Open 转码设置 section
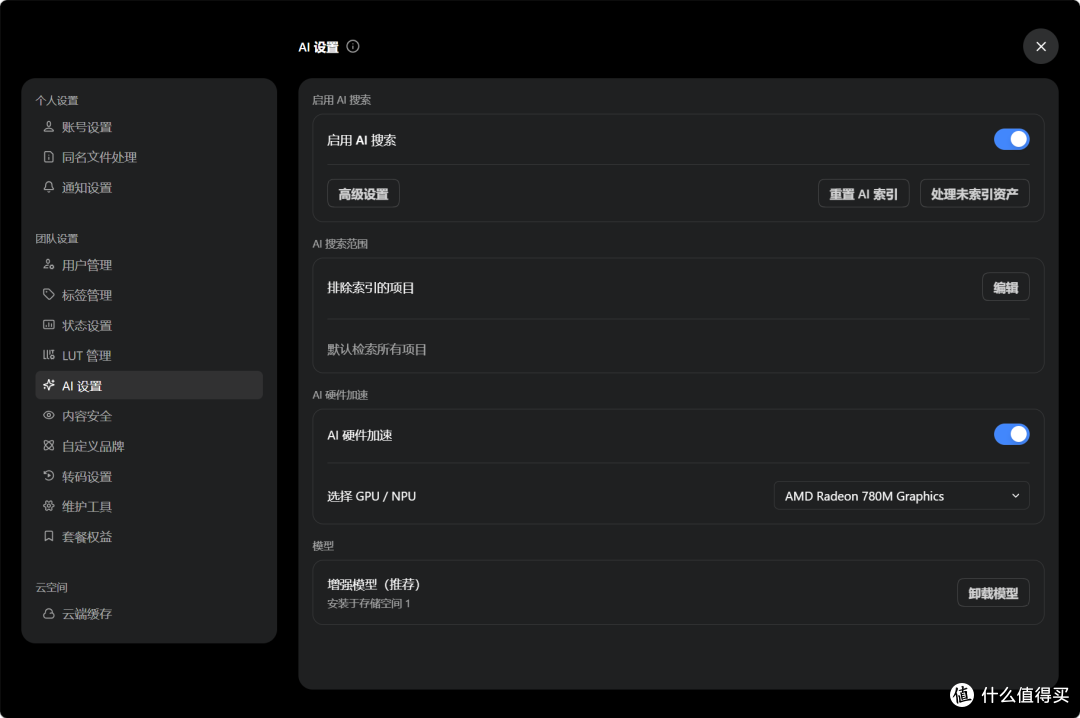 coord(149,476)
